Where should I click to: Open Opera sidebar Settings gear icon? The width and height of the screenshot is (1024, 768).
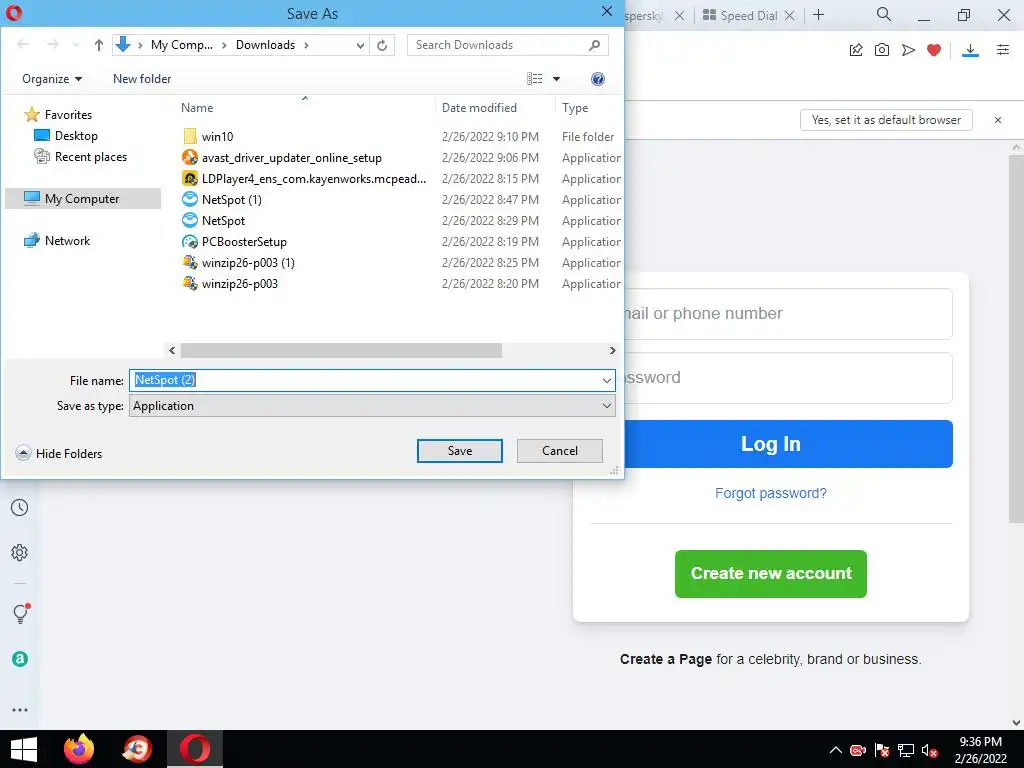click(x=20, y=552)
